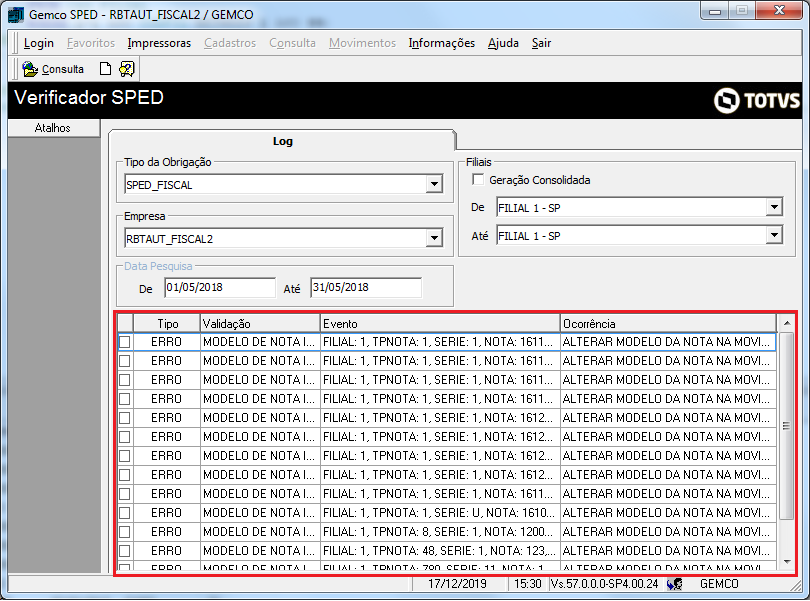Click the Gemco app icon in title bar
The width and height of the screenshot is (810, 601).
16,14
